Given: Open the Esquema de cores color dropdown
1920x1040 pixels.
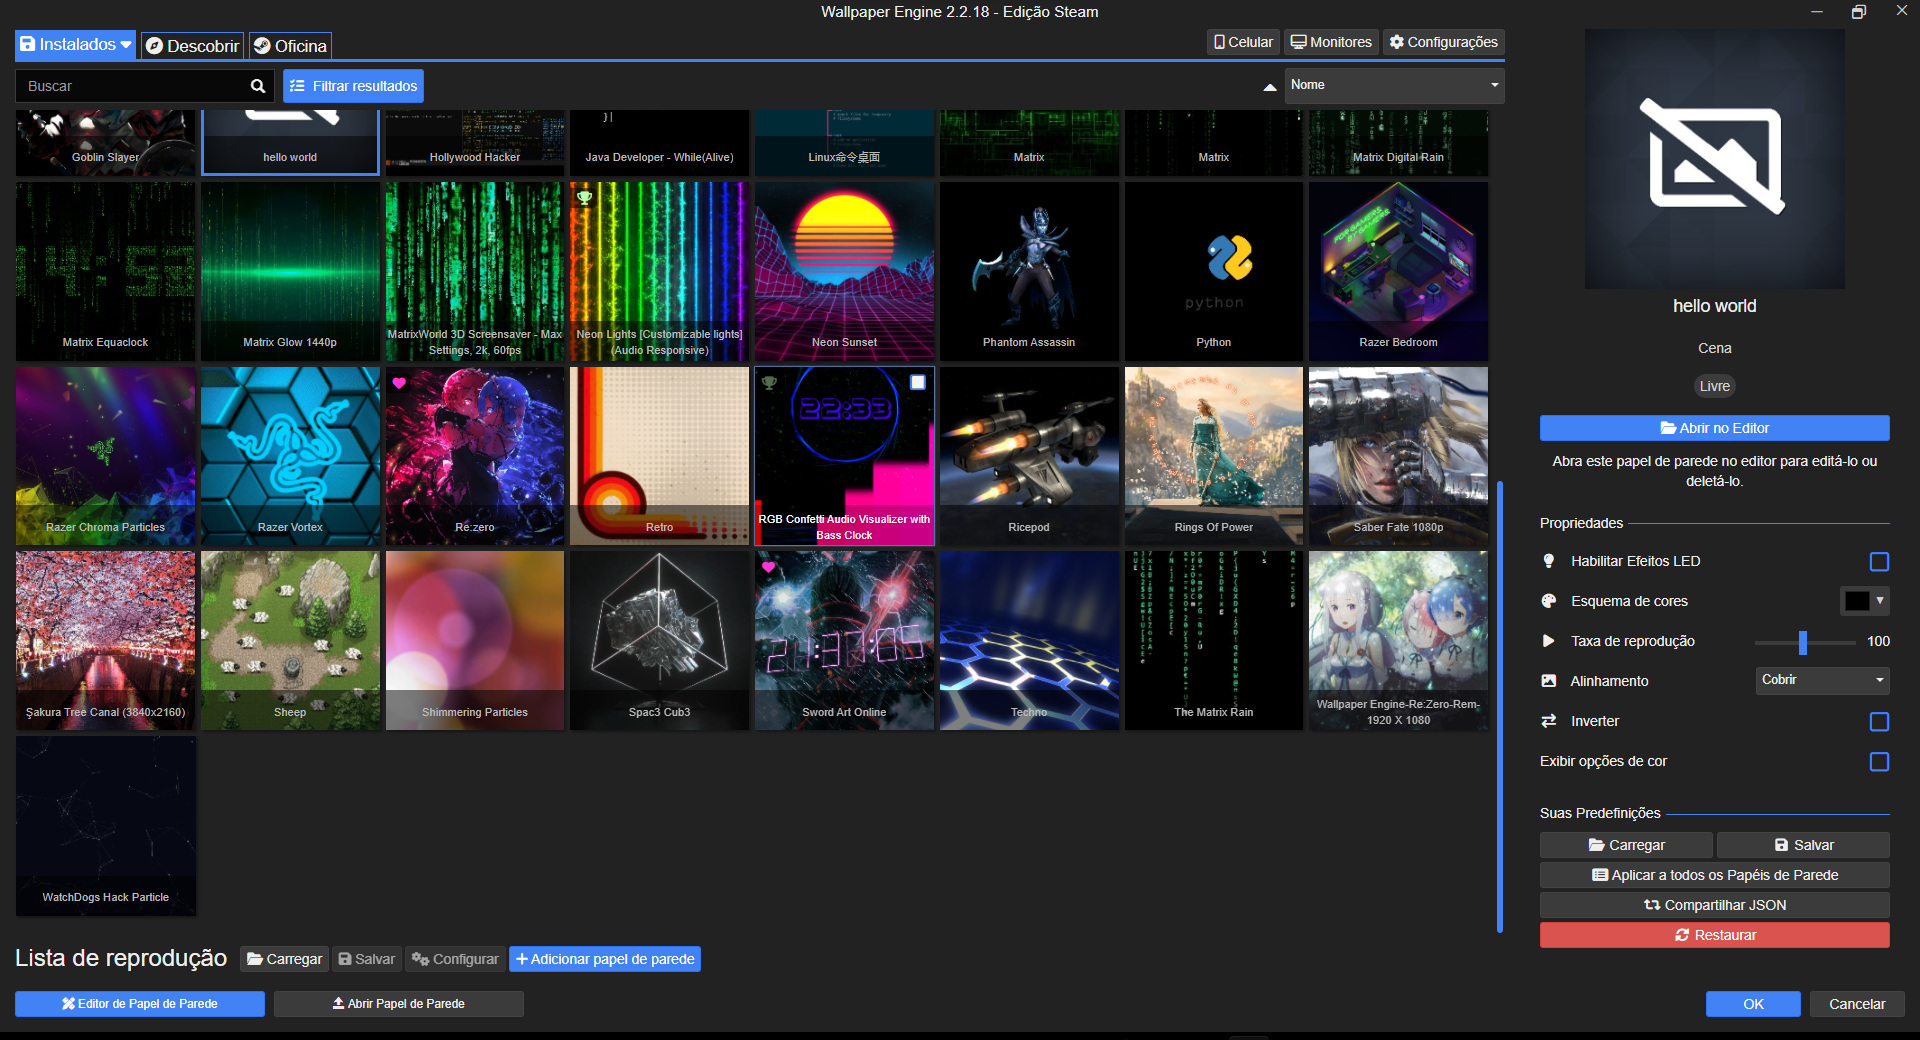Looking at the screenshot, I should (1864, 601).
